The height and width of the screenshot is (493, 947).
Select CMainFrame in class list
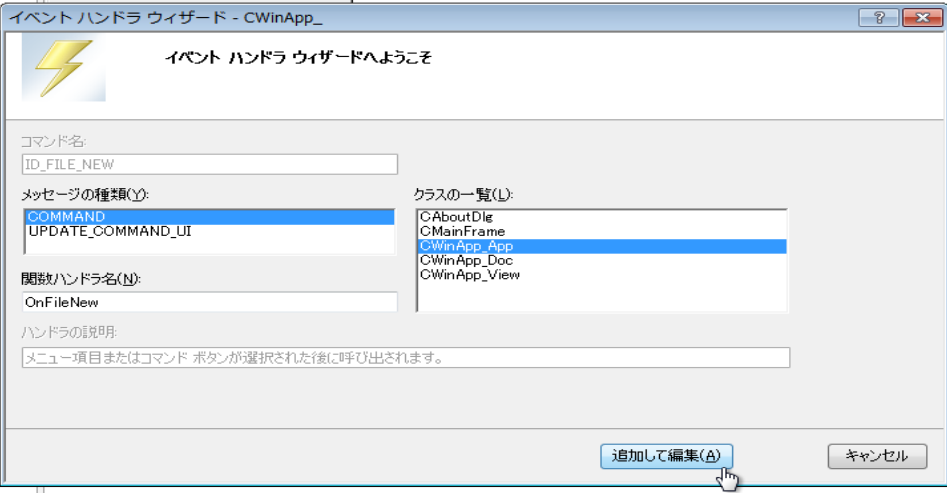[x=602, y=231]
